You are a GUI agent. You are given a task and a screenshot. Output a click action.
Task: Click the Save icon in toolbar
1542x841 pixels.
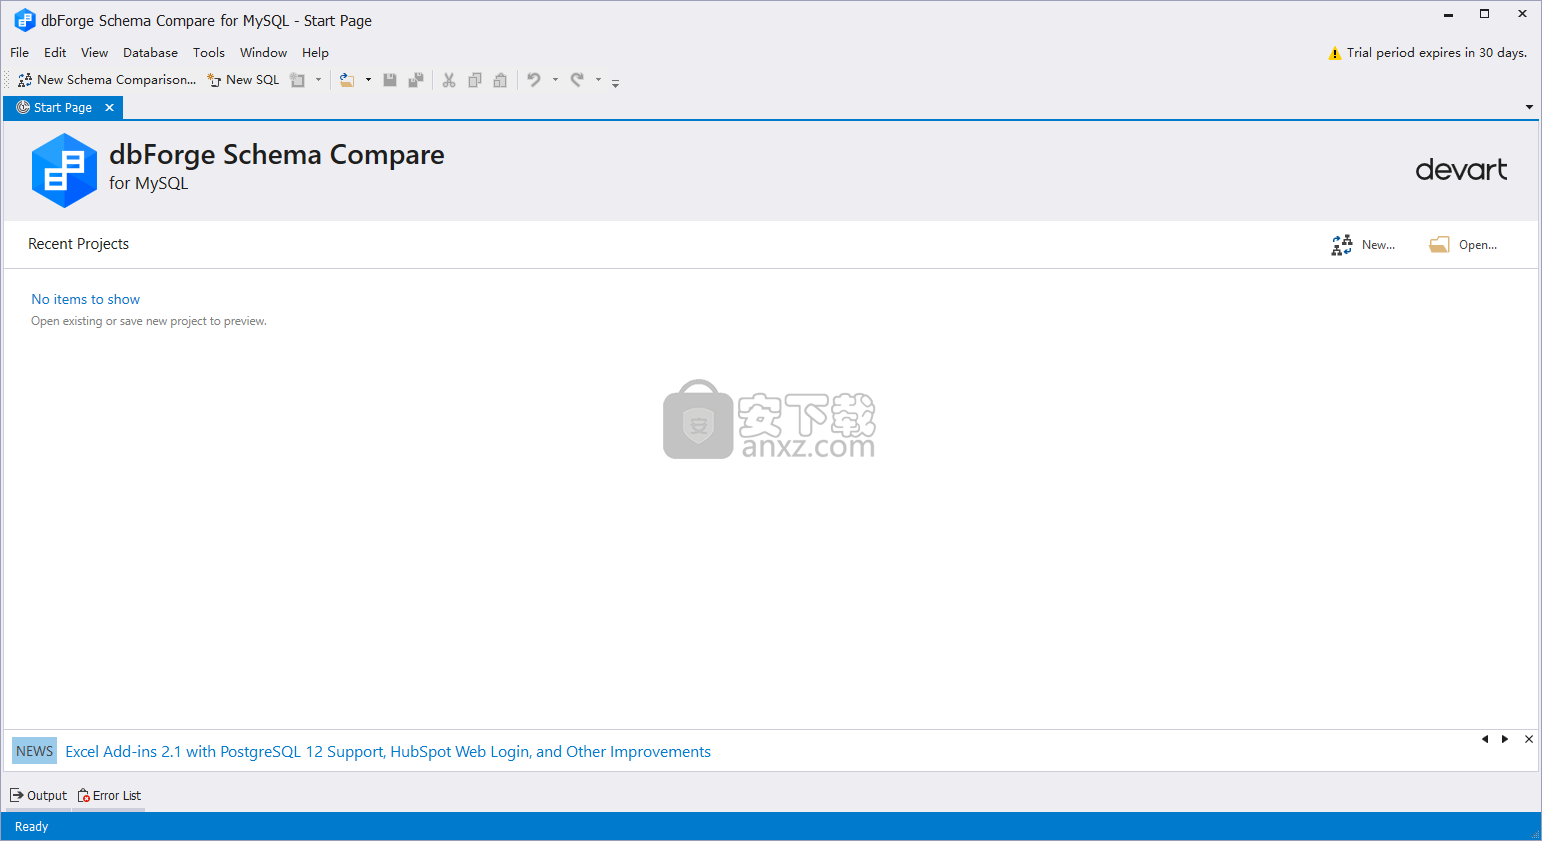pos(390,80)
